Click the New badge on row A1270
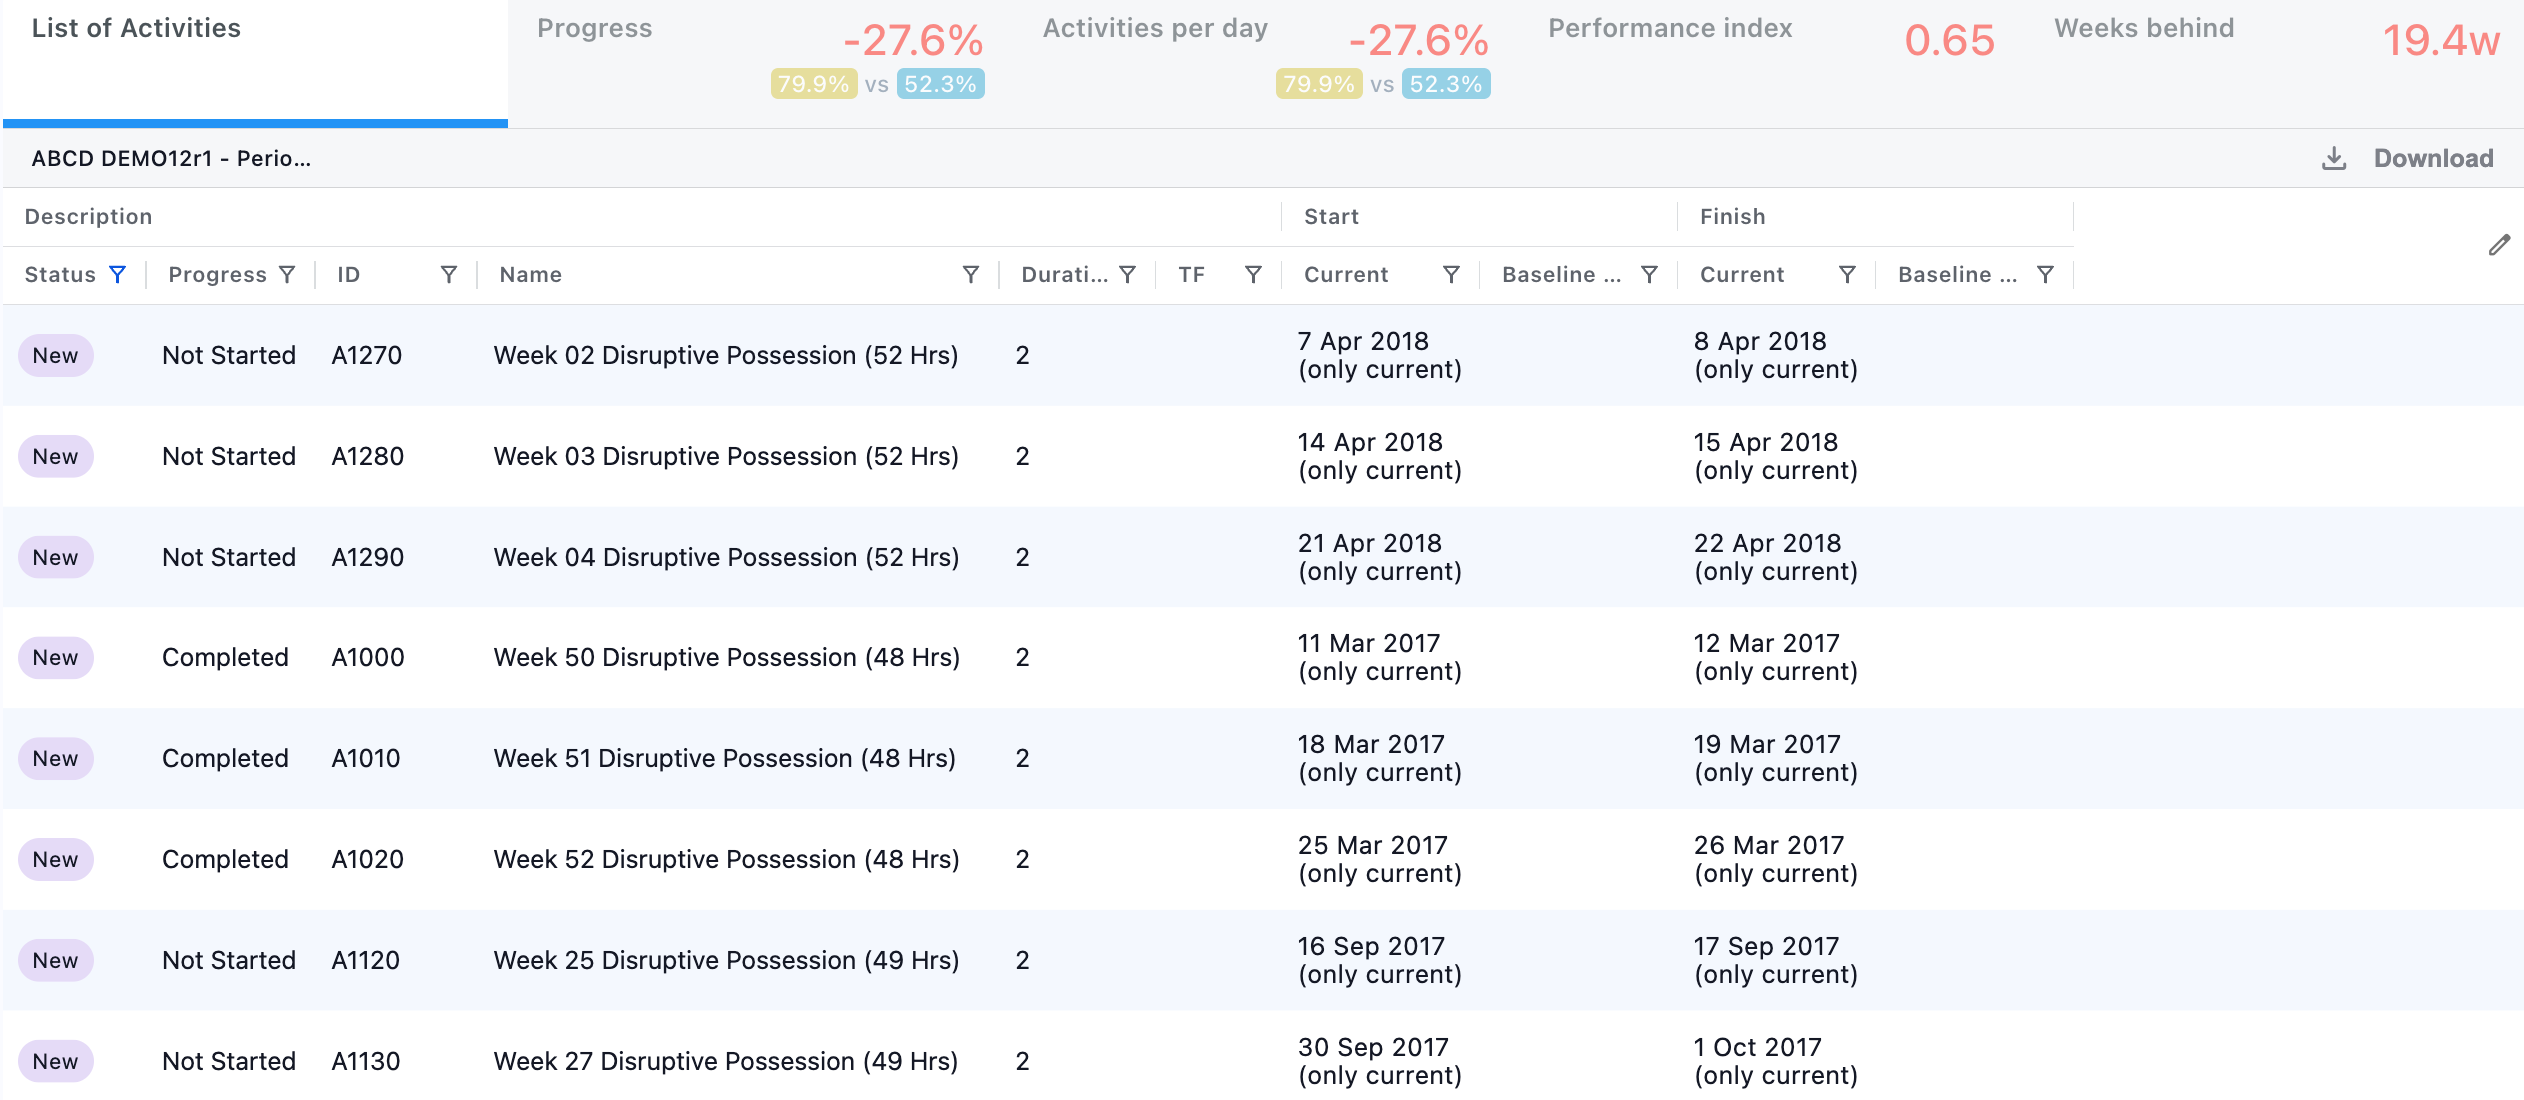Screen dimensions: 2524x1100 tap(56, 355)
